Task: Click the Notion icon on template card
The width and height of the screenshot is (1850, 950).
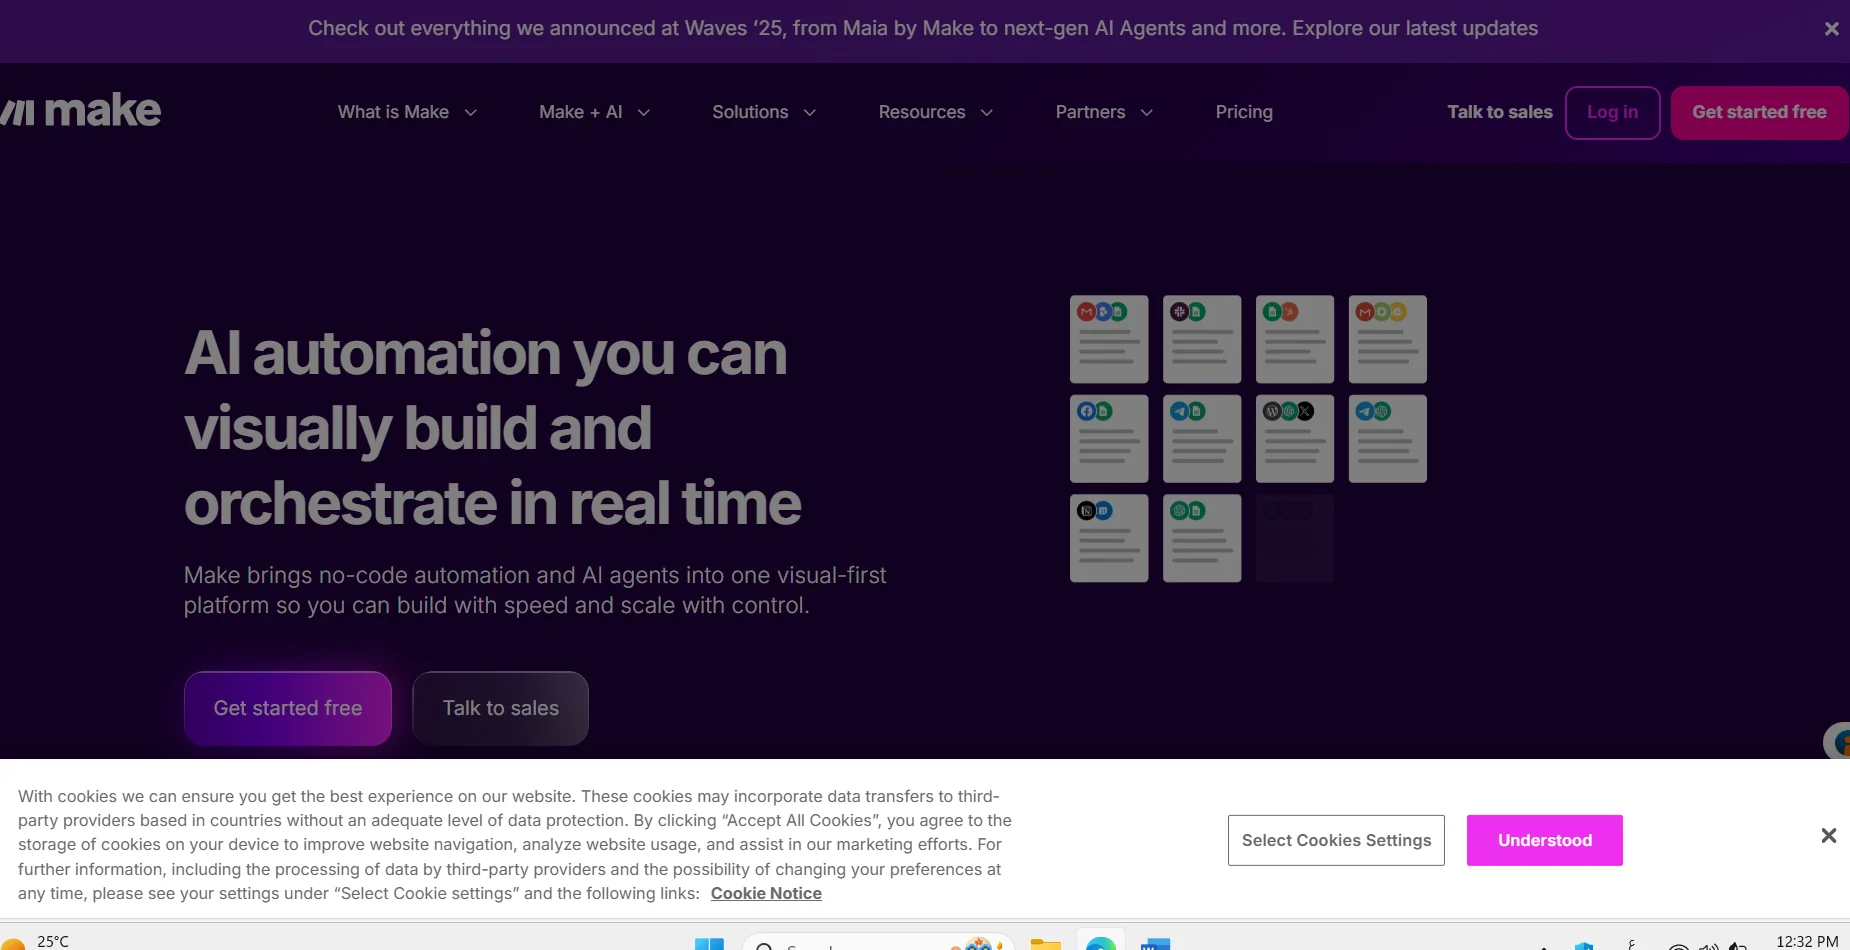Action: [1086, 511]
